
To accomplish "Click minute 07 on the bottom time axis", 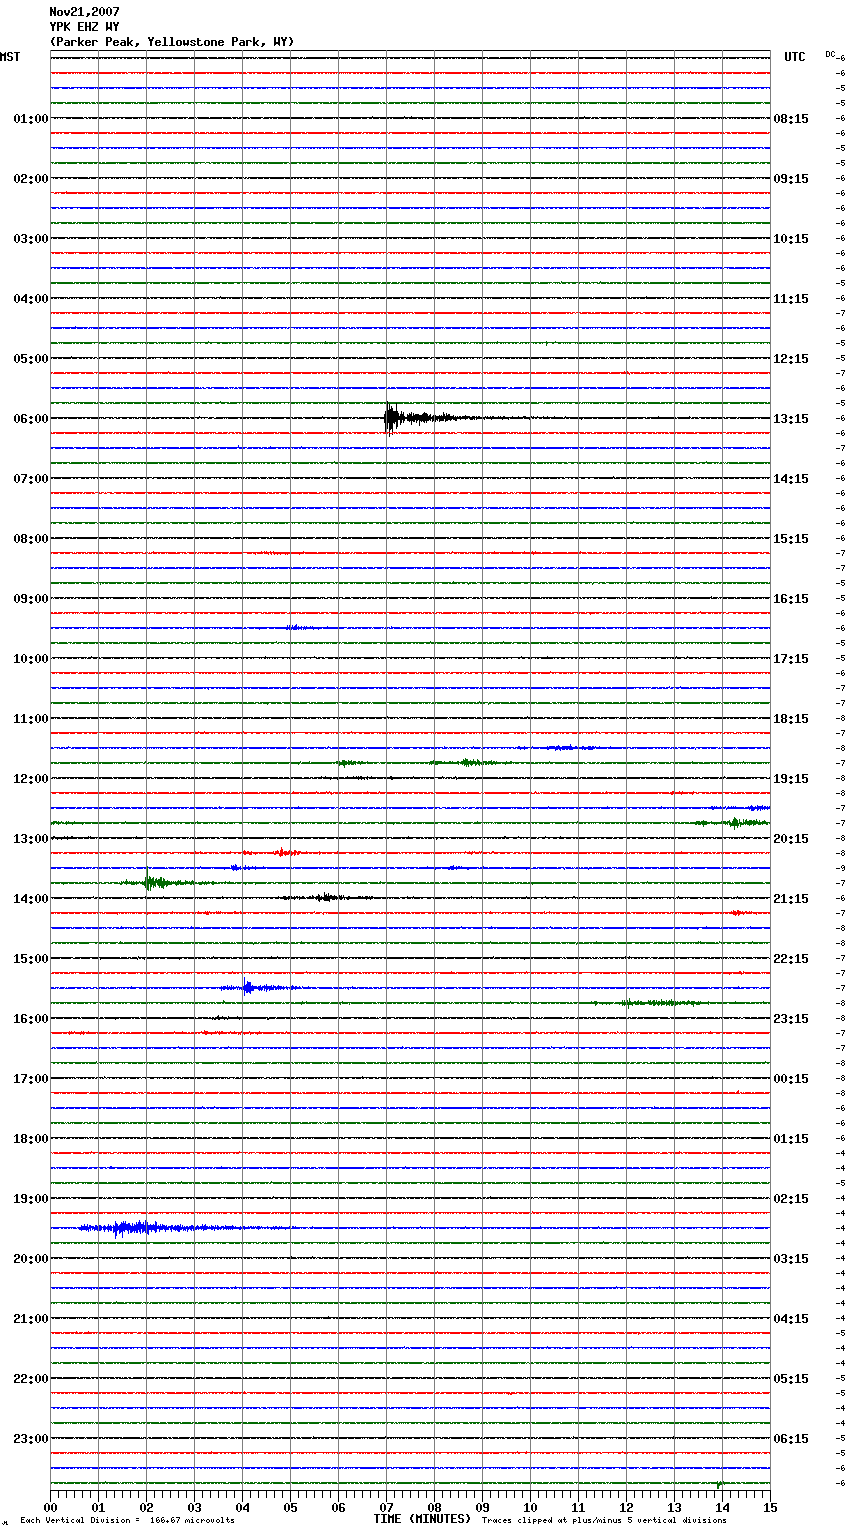I will pyautogui.click(x=386, y=1507).
